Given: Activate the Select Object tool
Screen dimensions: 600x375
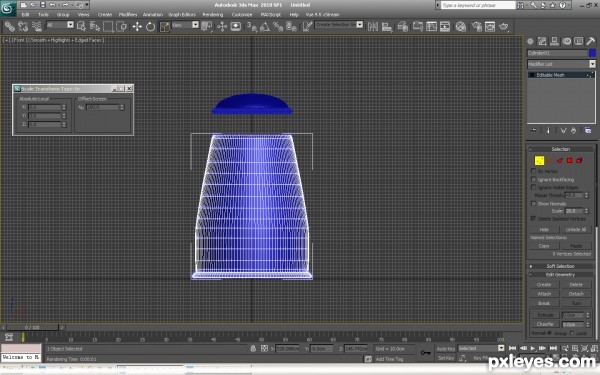Looking at the screenshot, I should coord(81,26).
